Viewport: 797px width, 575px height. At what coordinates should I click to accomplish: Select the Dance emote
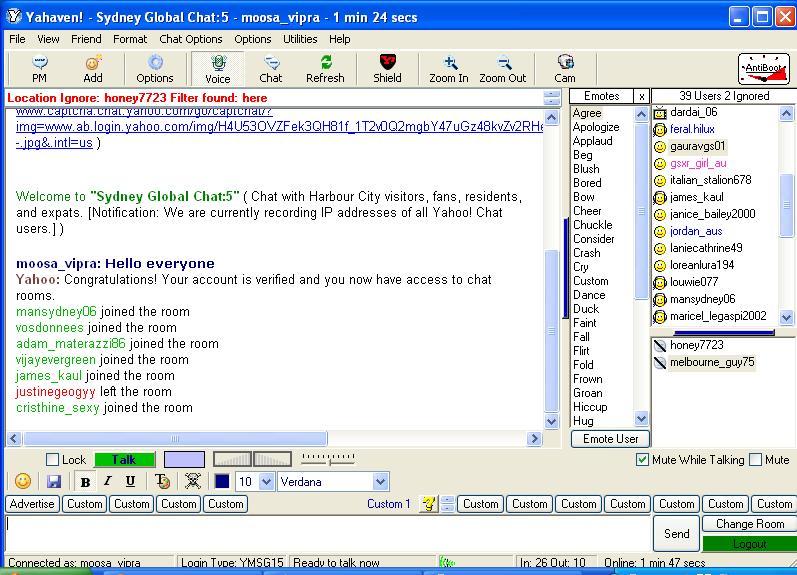pyautogui.click(x=589, y=295)
